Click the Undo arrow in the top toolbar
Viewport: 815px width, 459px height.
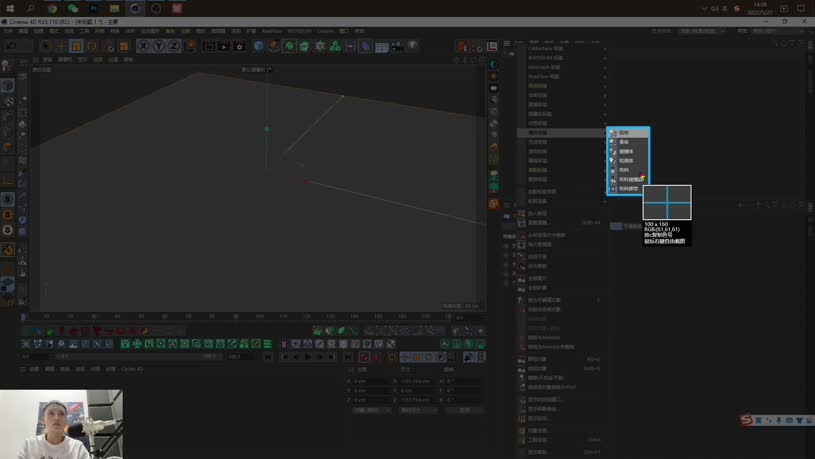point(11,46)
